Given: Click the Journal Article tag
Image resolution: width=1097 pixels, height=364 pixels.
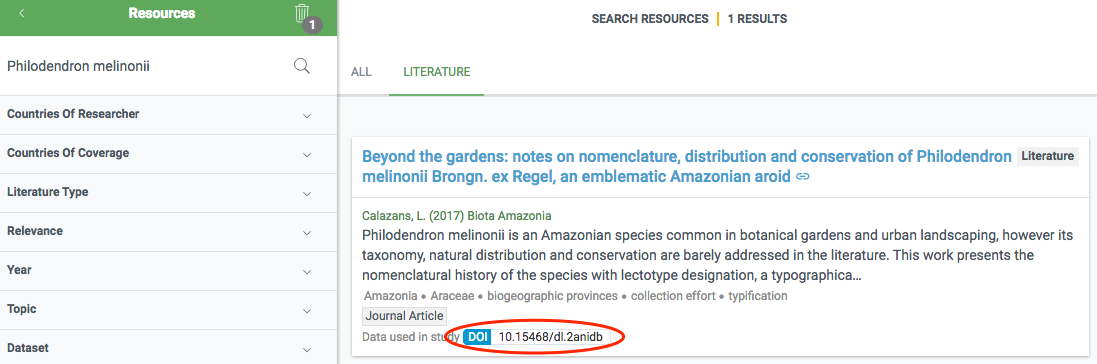Looking at the screenshot, I should click(x=404, y=316).
